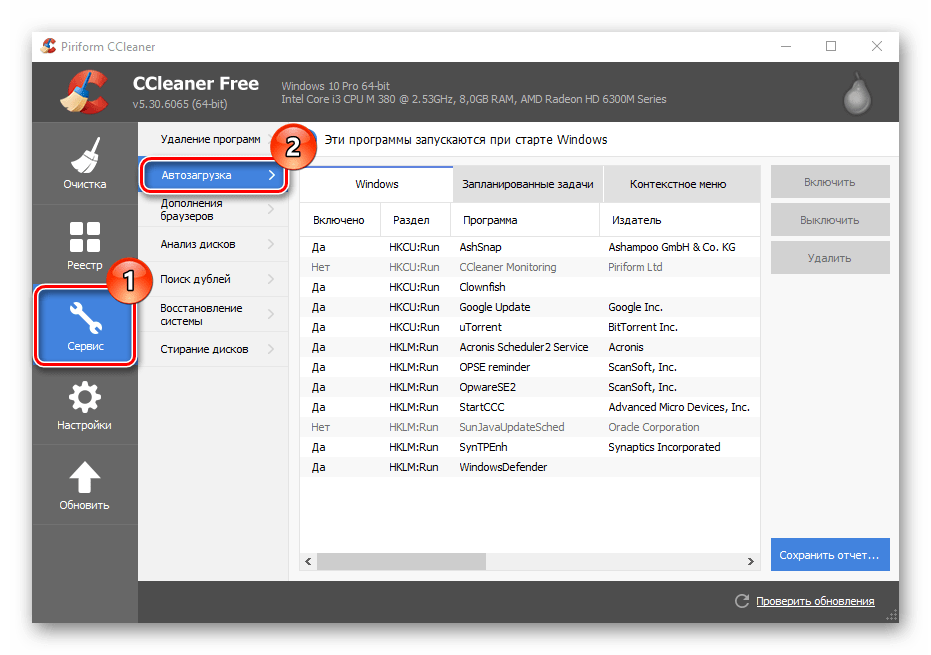Open the Очистка broom icon section
This screenshot has width=931, height=655.
click(84, 163)
